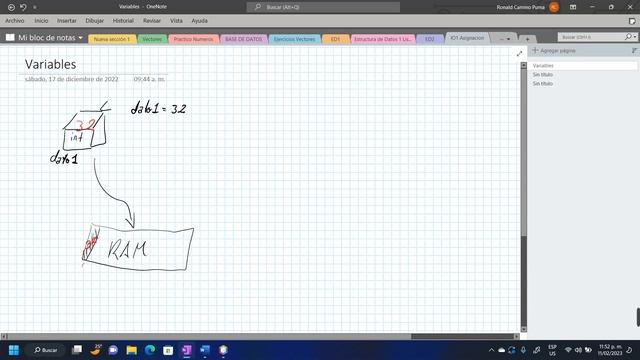Show hidden system tray icons

(x=491, y=350)
